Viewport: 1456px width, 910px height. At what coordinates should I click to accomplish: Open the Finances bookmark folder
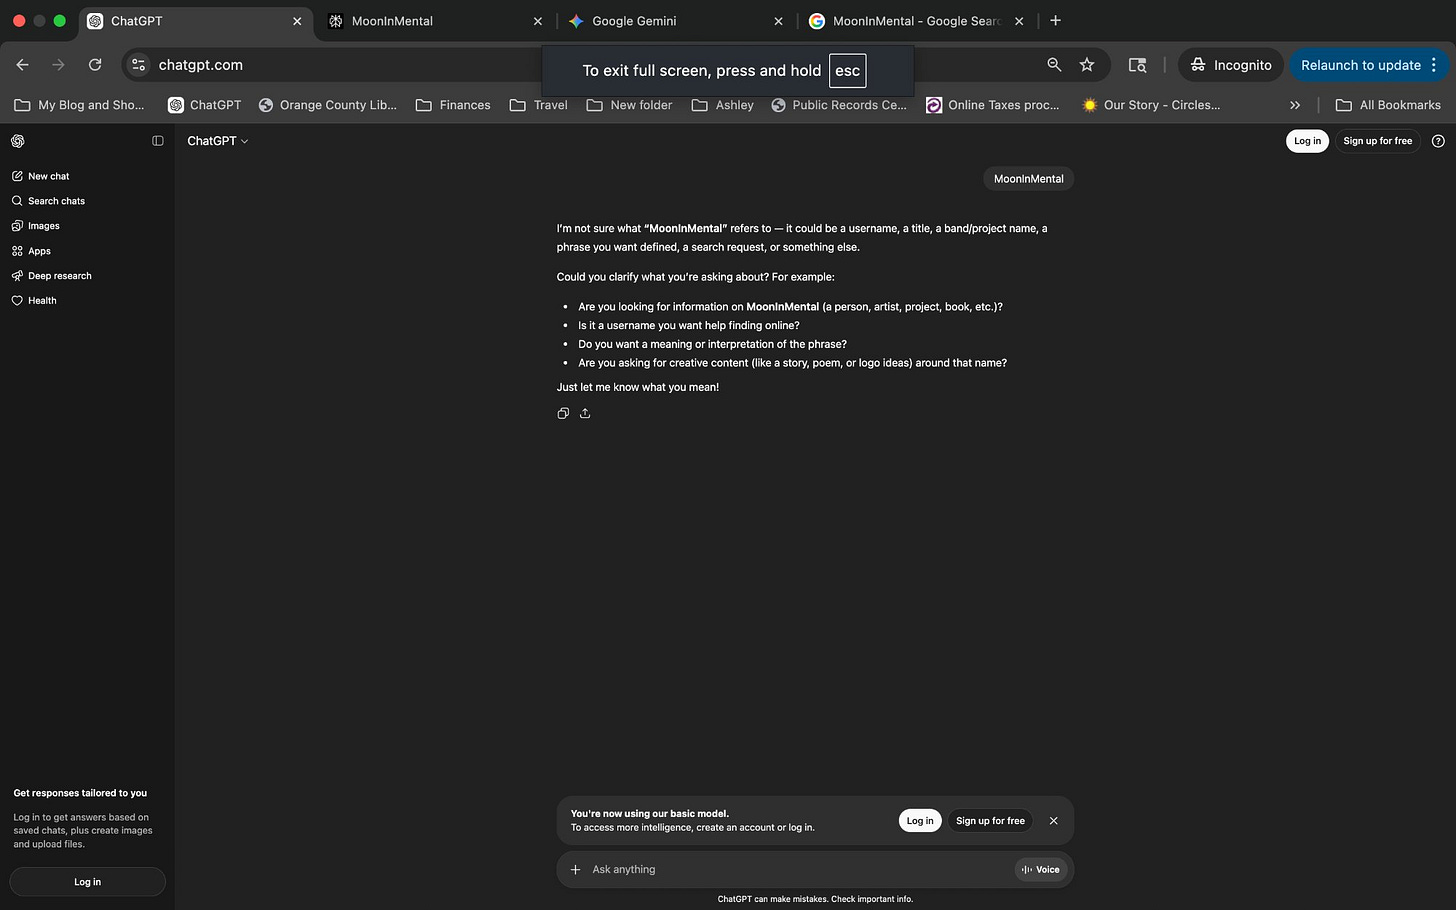pyautogui.click(x=453, y=105)
